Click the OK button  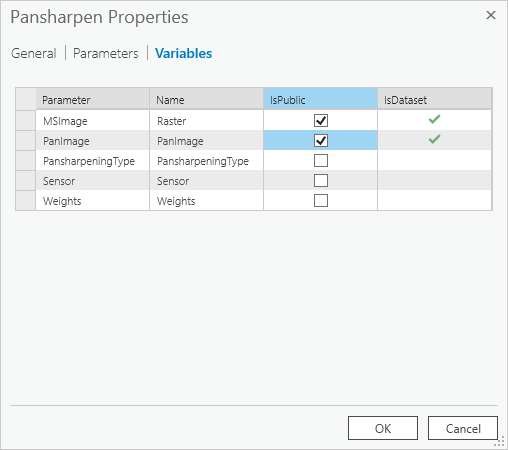click(383, 428)
